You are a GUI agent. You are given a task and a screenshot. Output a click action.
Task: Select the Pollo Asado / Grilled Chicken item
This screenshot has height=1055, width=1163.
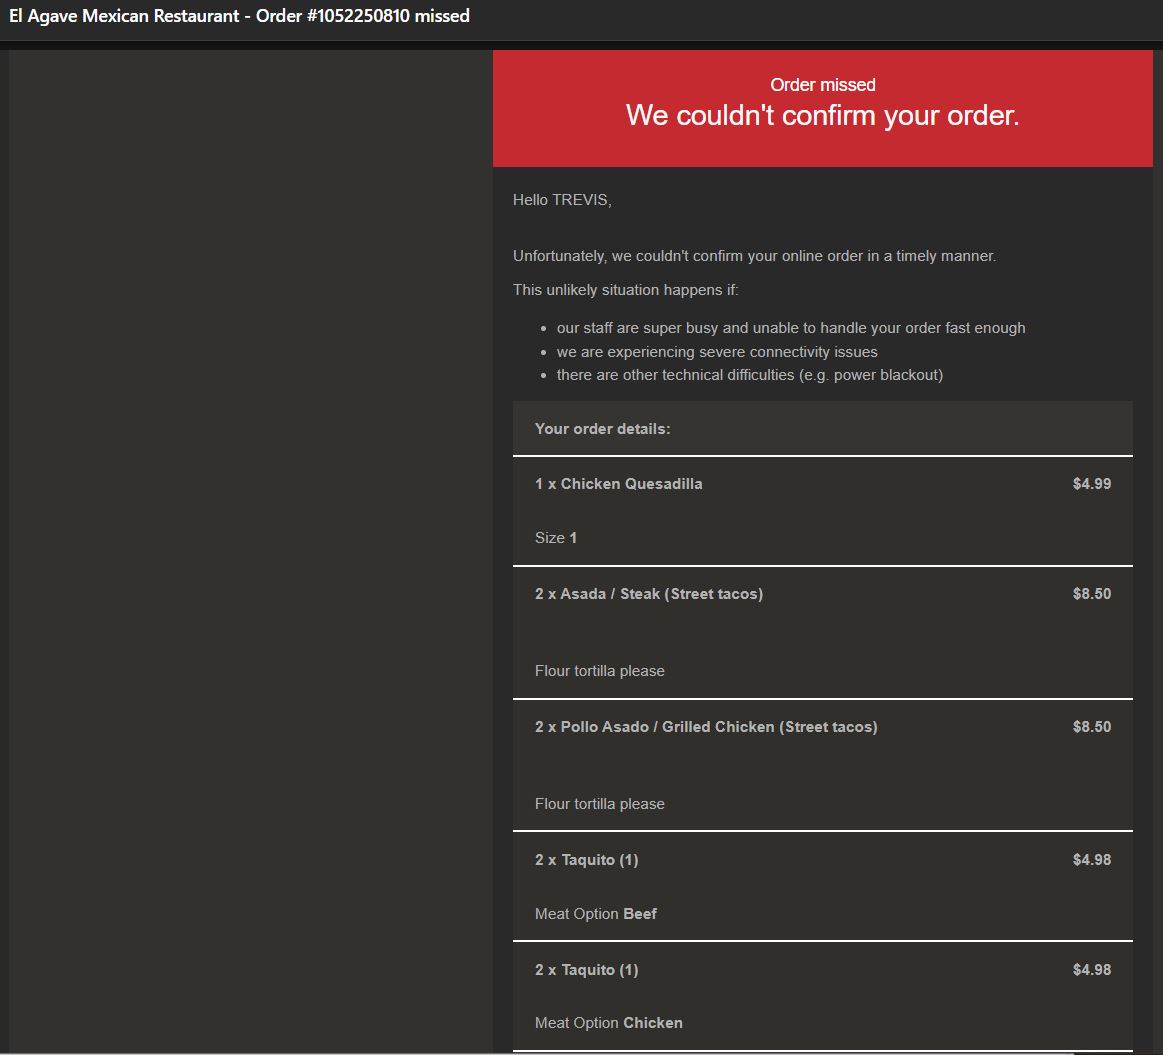point(706,727)
